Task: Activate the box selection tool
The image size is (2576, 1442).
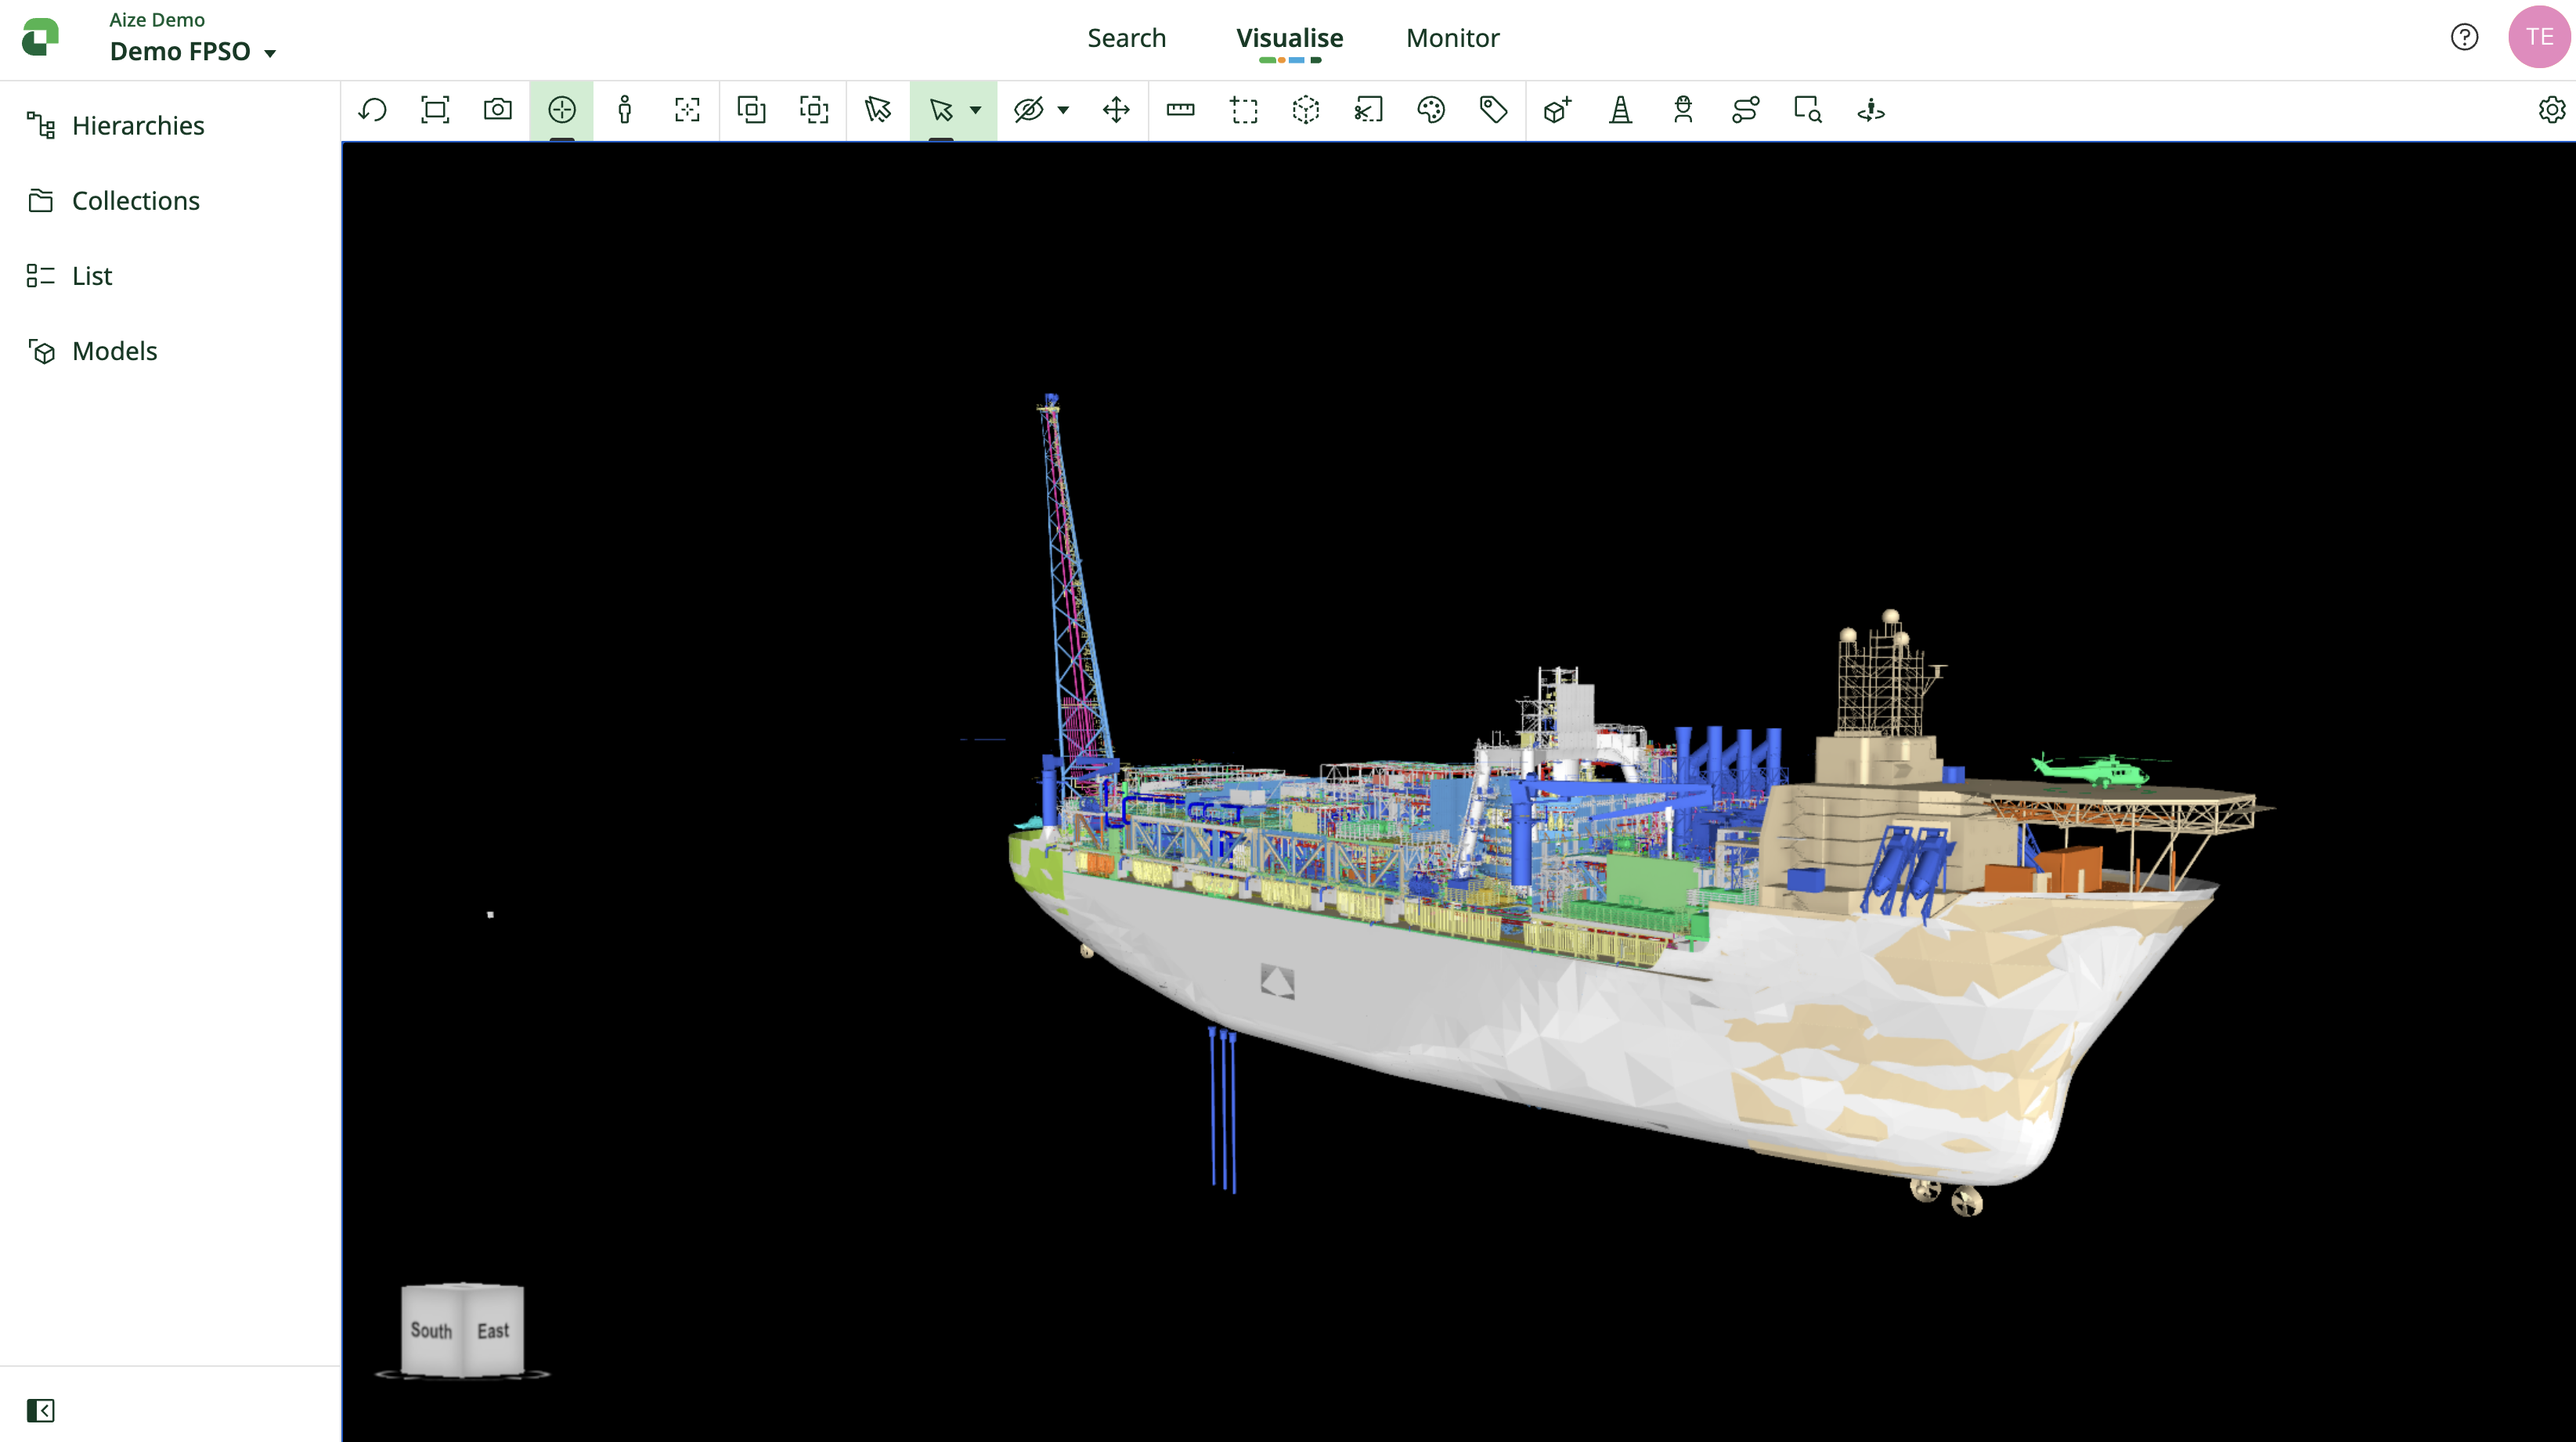Action: coord(1243,110)
